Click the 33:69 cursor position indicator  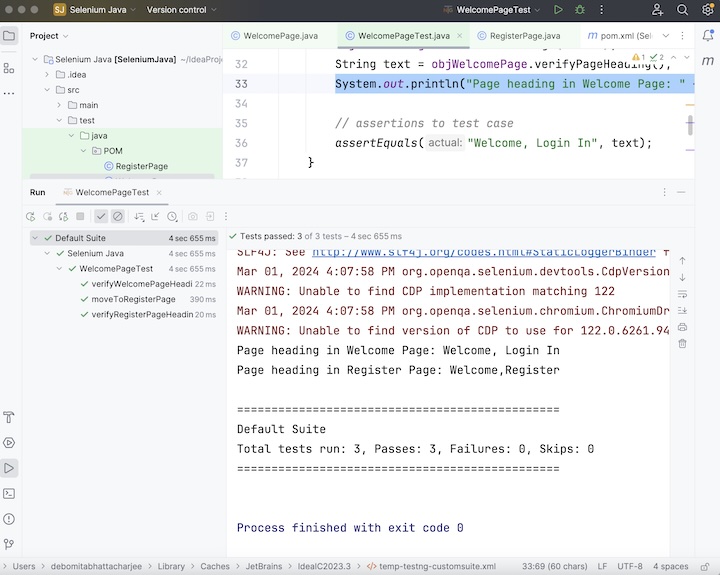pyautogui.click(x=555, y=566)
